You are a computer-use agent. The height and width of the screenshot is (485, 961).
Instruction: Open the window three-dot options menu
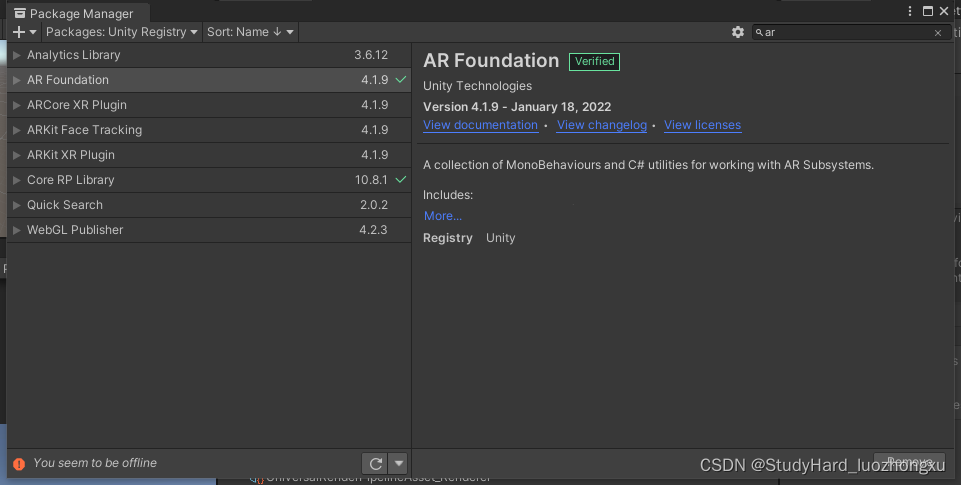(910, 11)
